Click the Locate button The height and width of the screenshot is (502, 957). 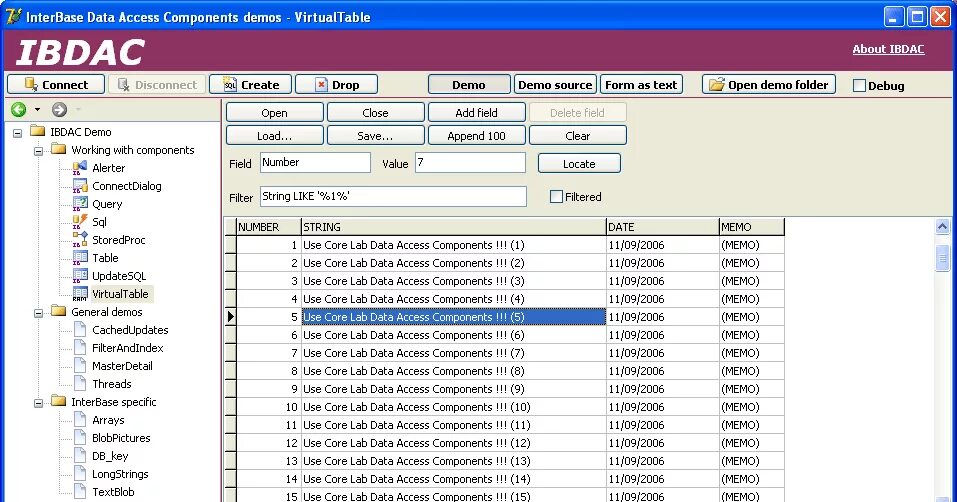pos(579,163)
